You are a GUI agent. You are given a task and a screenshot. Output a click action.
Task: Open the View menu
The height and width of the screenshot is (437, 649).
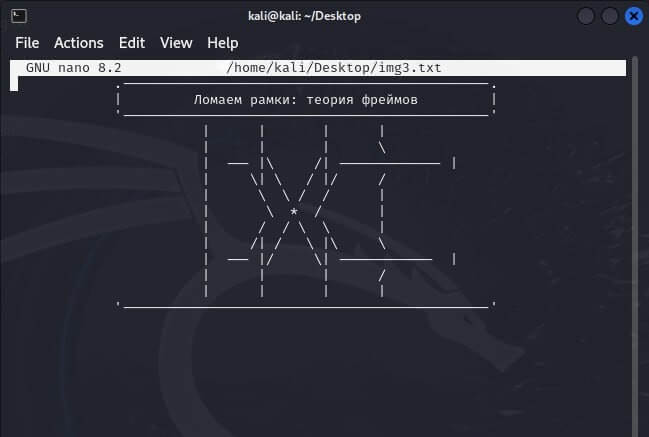pos(176,43)
